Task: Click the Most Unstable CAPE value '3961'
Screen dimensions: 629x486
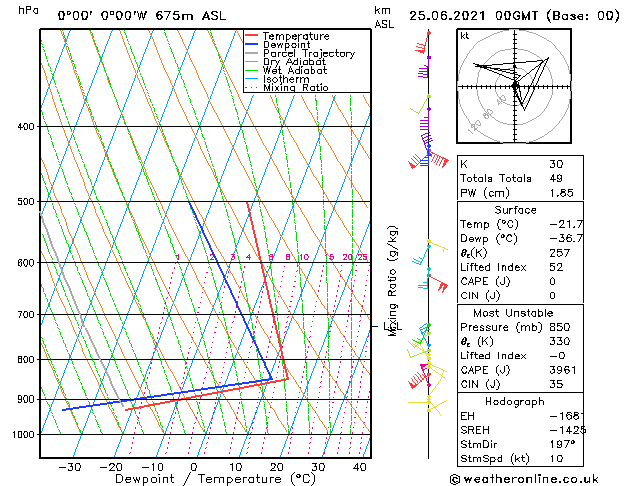Action: point(563,370)
